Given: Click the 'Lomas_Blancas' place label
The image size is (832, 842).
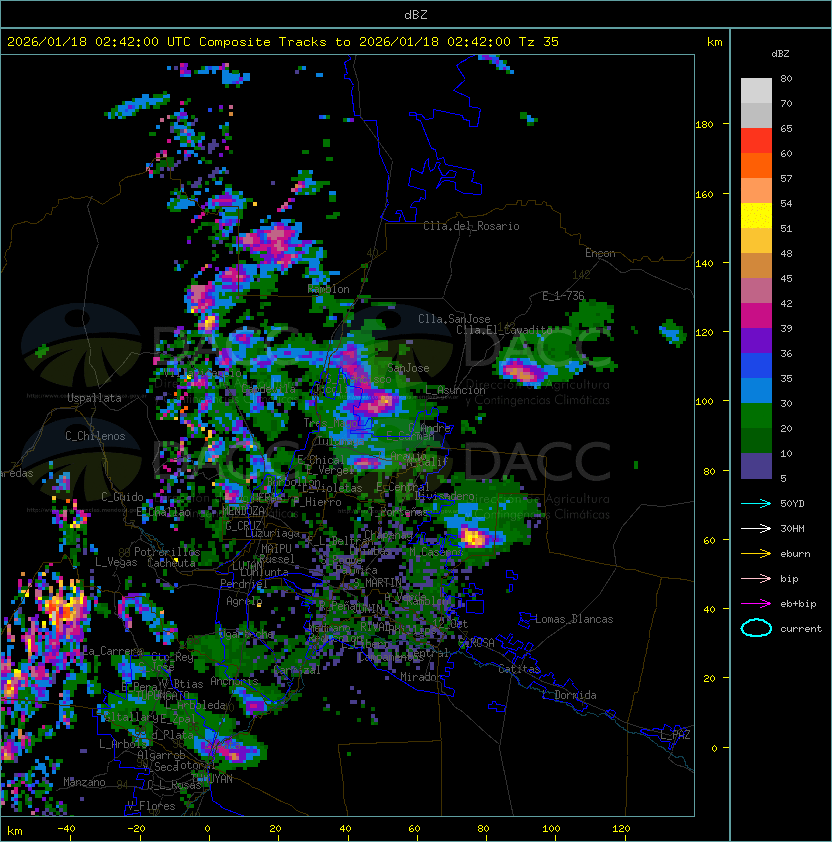Looking at the screenshot, I should (x=574, y=620).
